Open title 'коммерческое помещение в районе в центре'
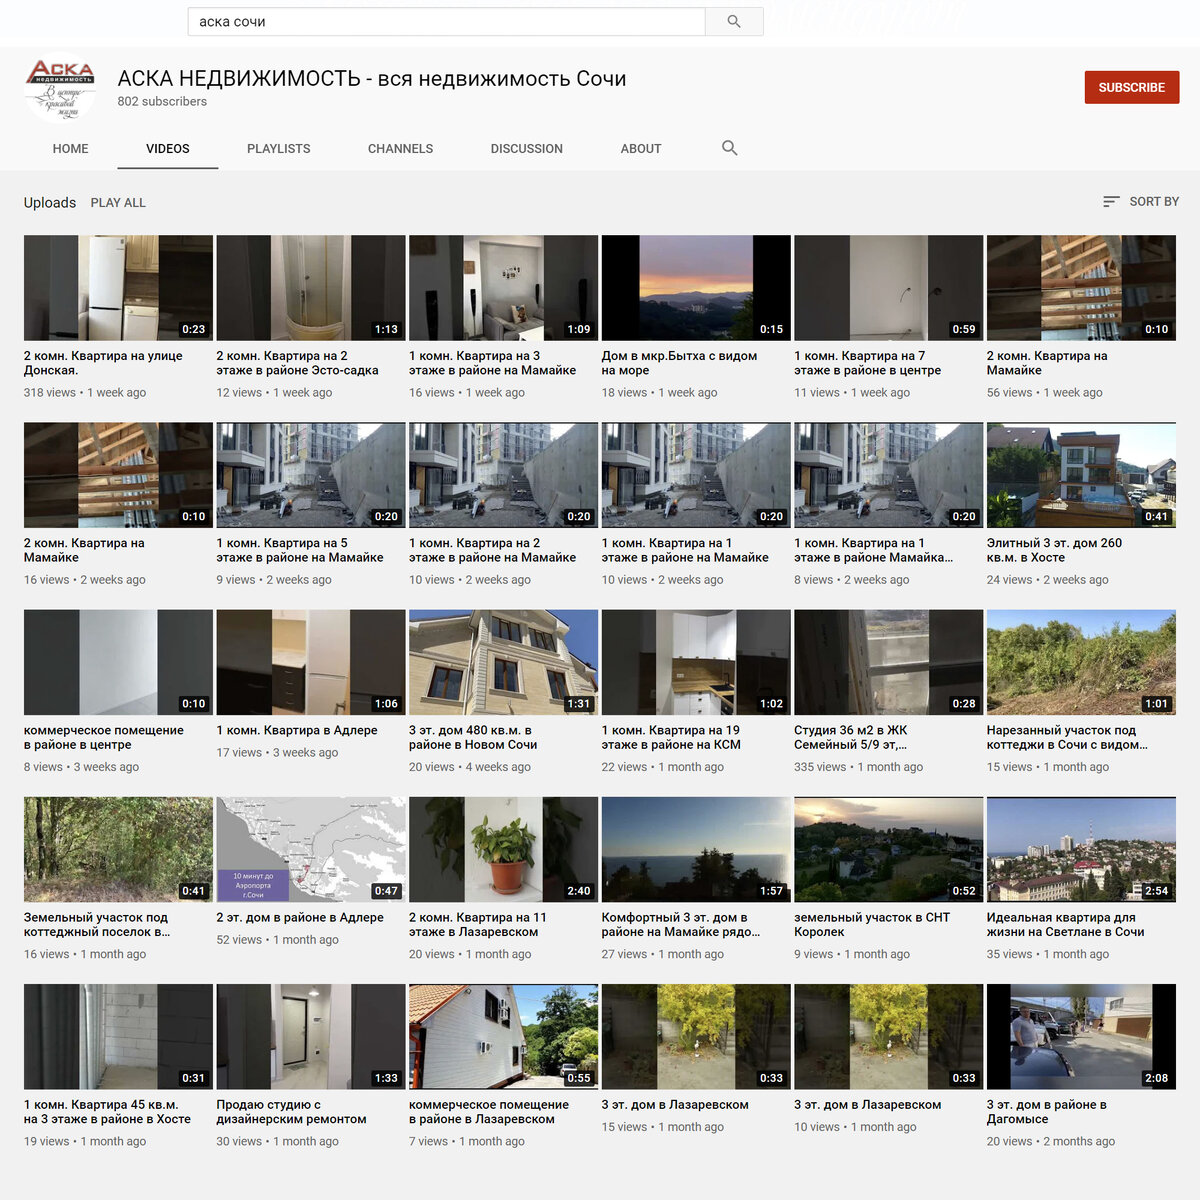The image size is (1200, 1200). point(104,737)
